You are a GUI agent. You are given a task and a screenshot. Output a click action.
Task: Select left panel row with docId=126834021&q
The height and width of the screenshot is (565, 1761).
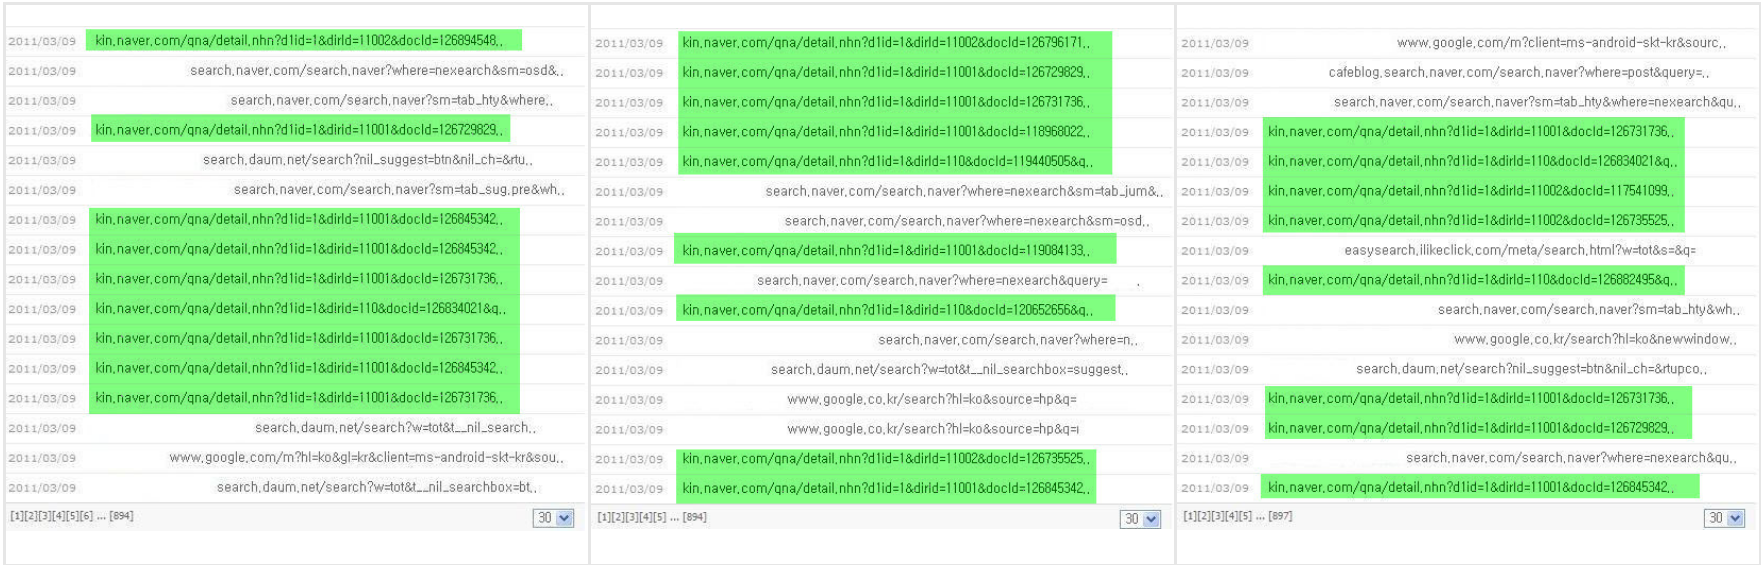(304, 309)
